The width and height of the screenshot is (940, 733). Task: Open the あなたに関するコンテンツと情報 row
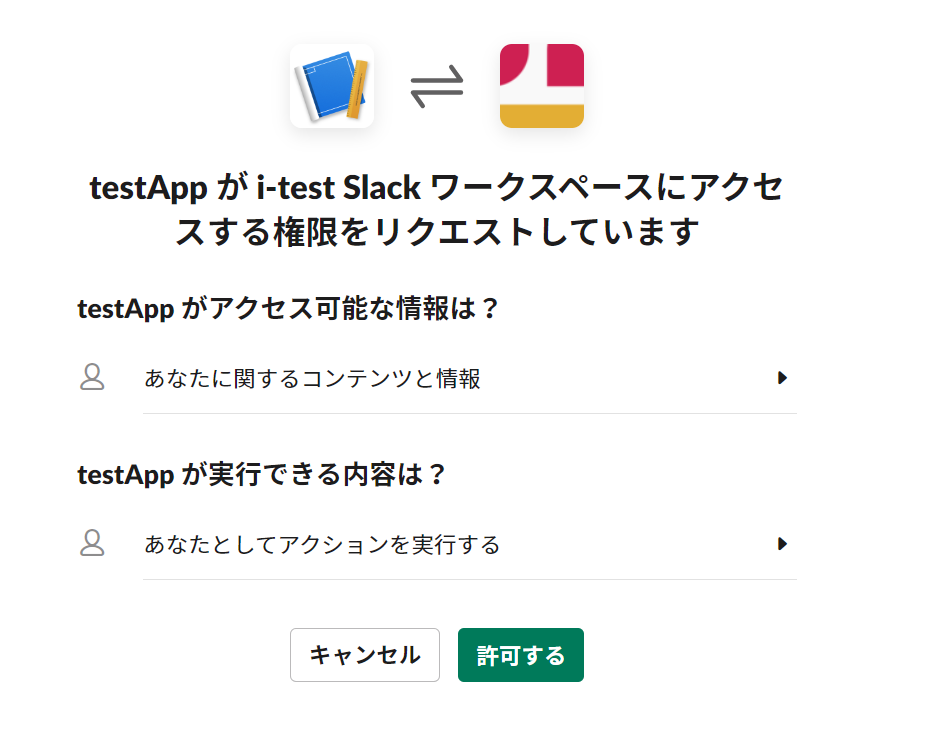[438, 378]
